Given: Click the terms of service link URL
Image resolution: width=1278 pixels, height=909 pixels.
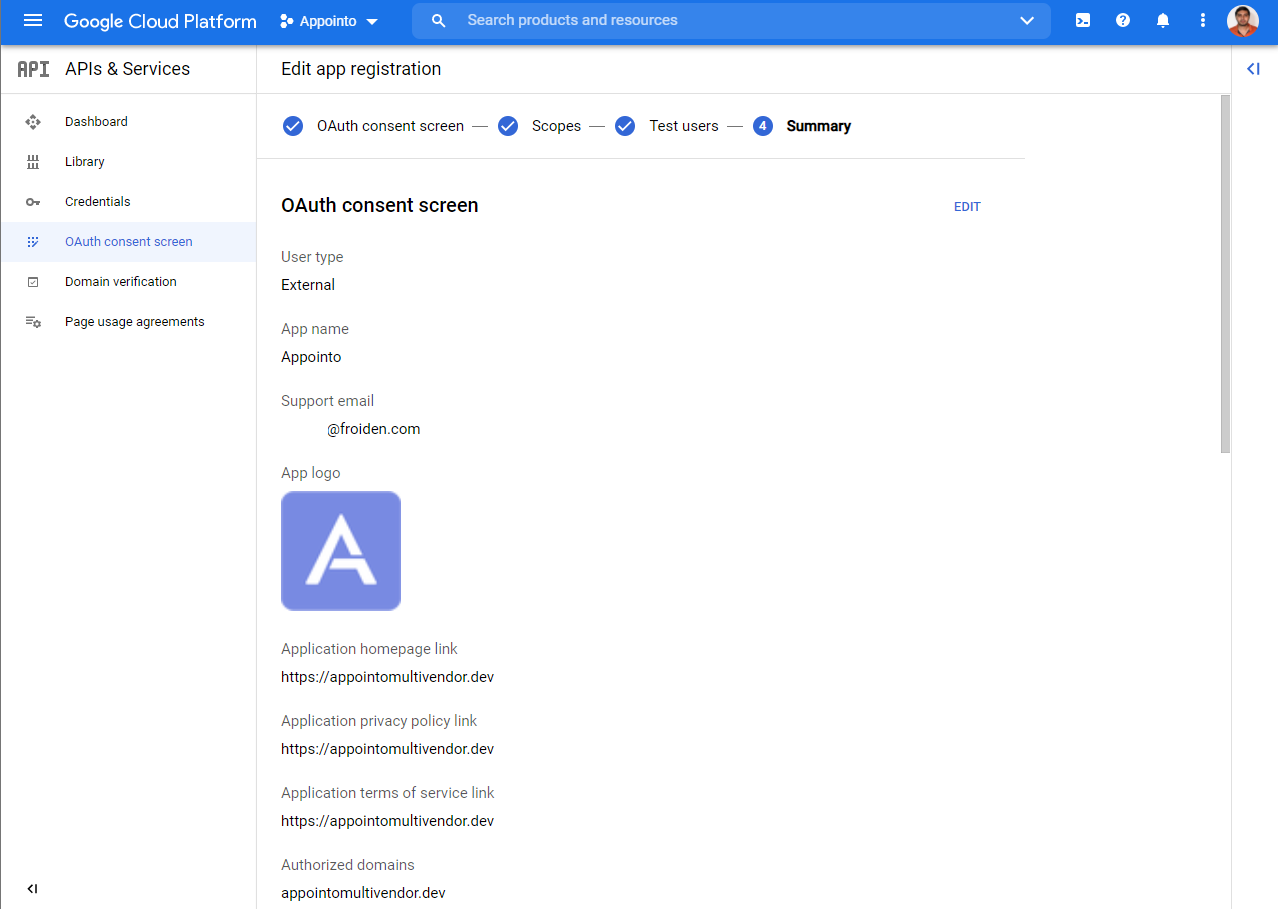Looking at the screenshot, I should coord(387,821).
